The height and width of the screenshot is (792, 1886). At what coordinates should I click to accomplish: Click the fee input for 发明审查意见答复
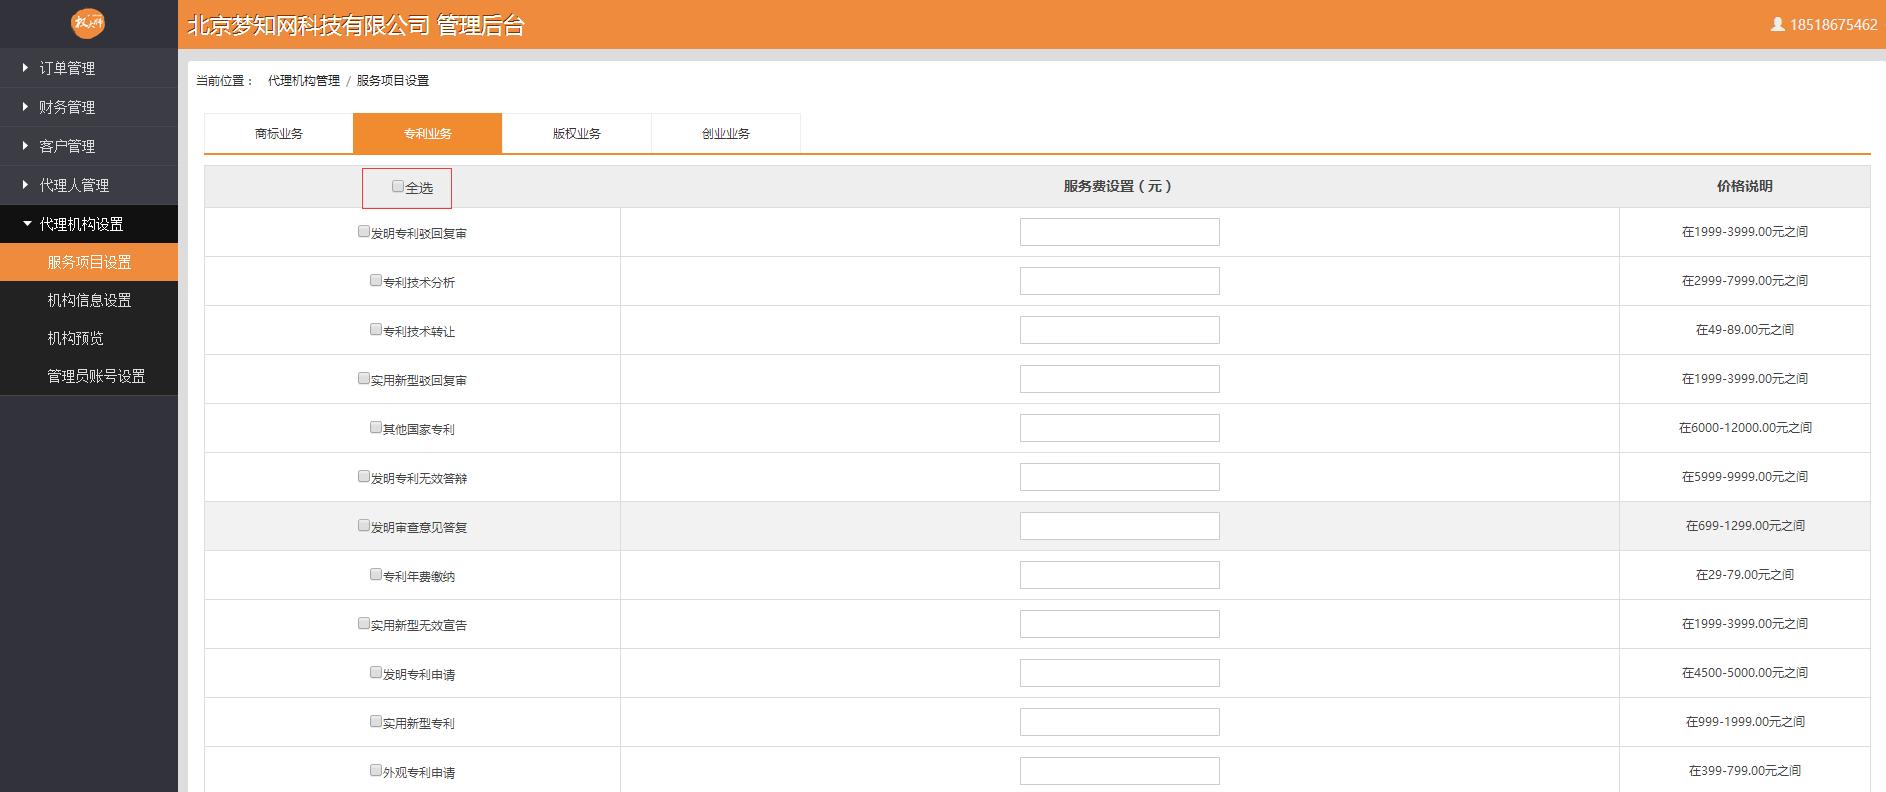(1120, 526)
